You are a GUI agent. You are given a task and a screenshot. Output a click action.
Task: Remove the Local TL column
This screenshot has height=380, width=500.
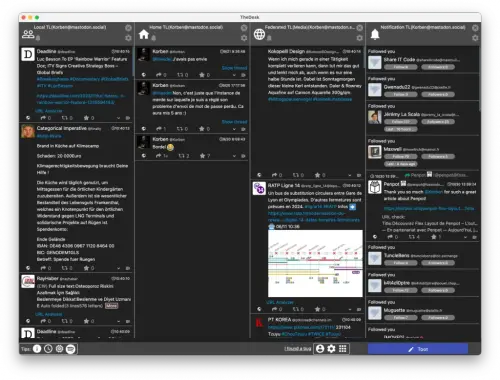coord(128,28)
